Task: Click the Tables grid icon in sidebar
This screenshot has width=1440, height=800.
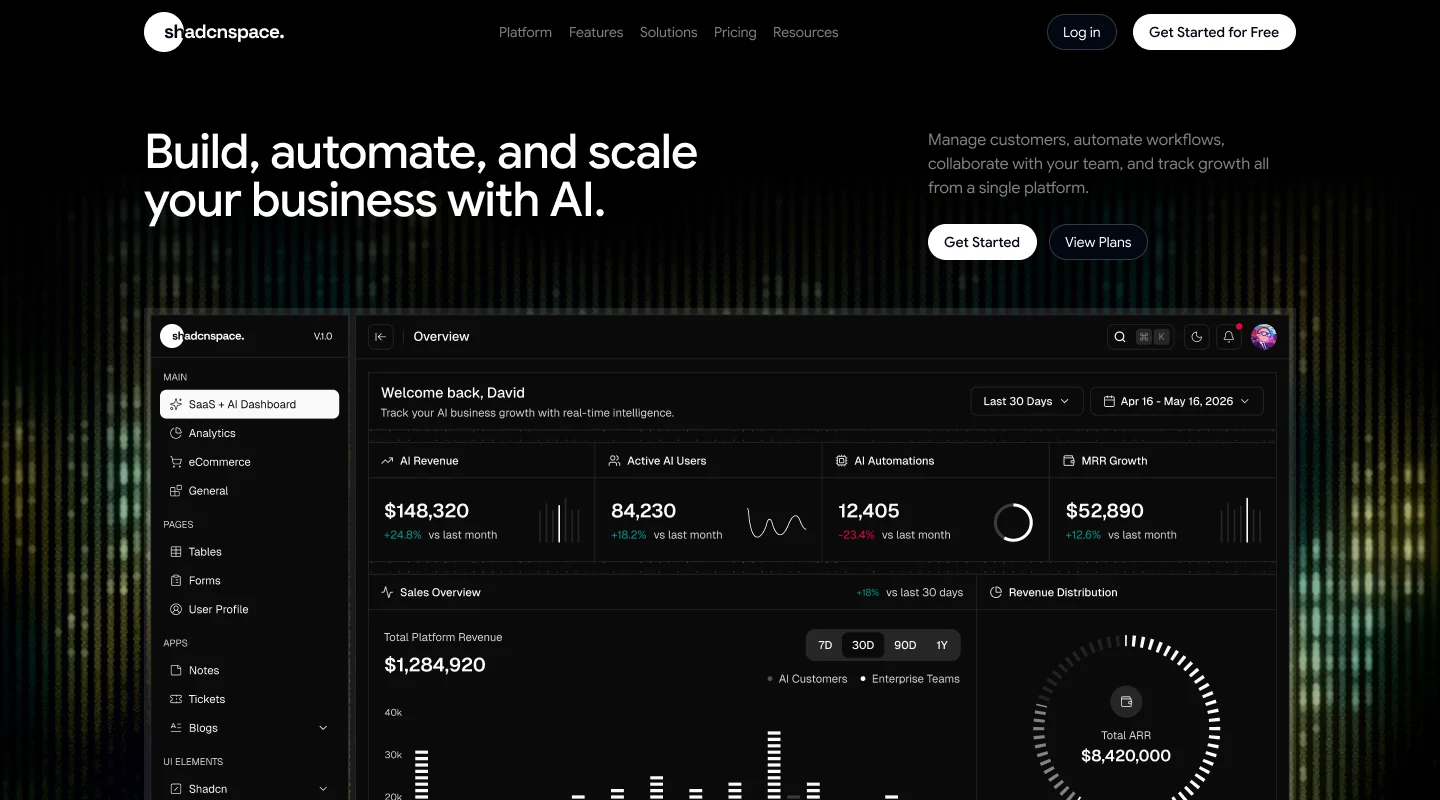Action: click(x=176, y=552)
